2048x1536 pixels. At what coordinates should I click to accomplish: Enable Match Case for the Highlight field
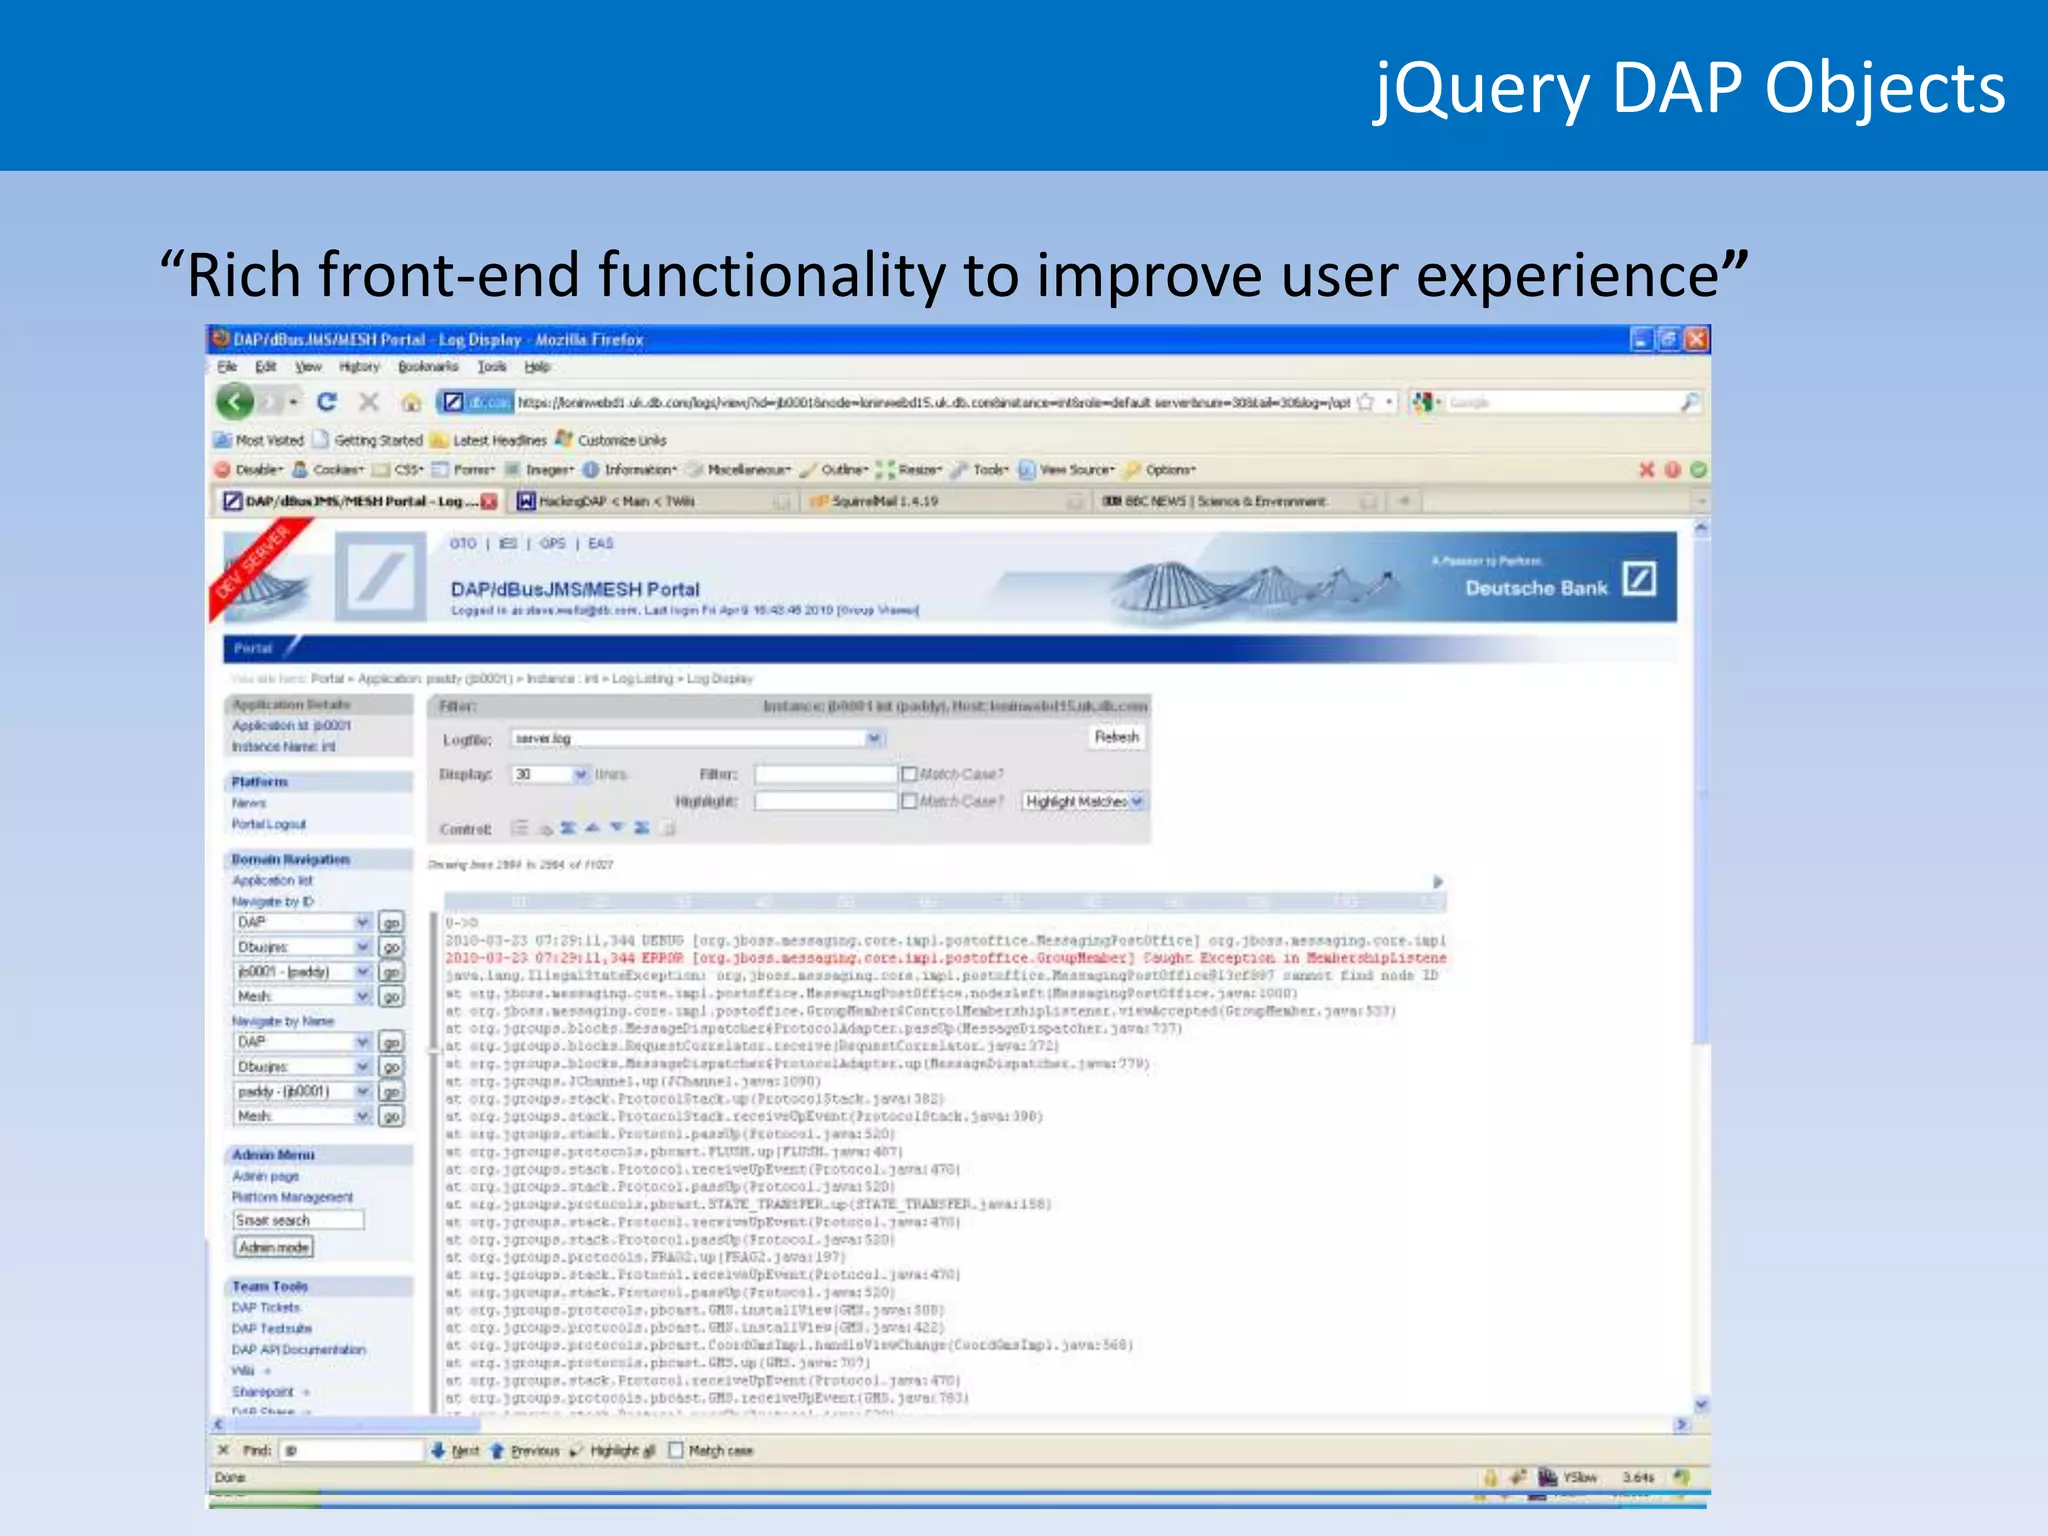(x=909, y=801)
